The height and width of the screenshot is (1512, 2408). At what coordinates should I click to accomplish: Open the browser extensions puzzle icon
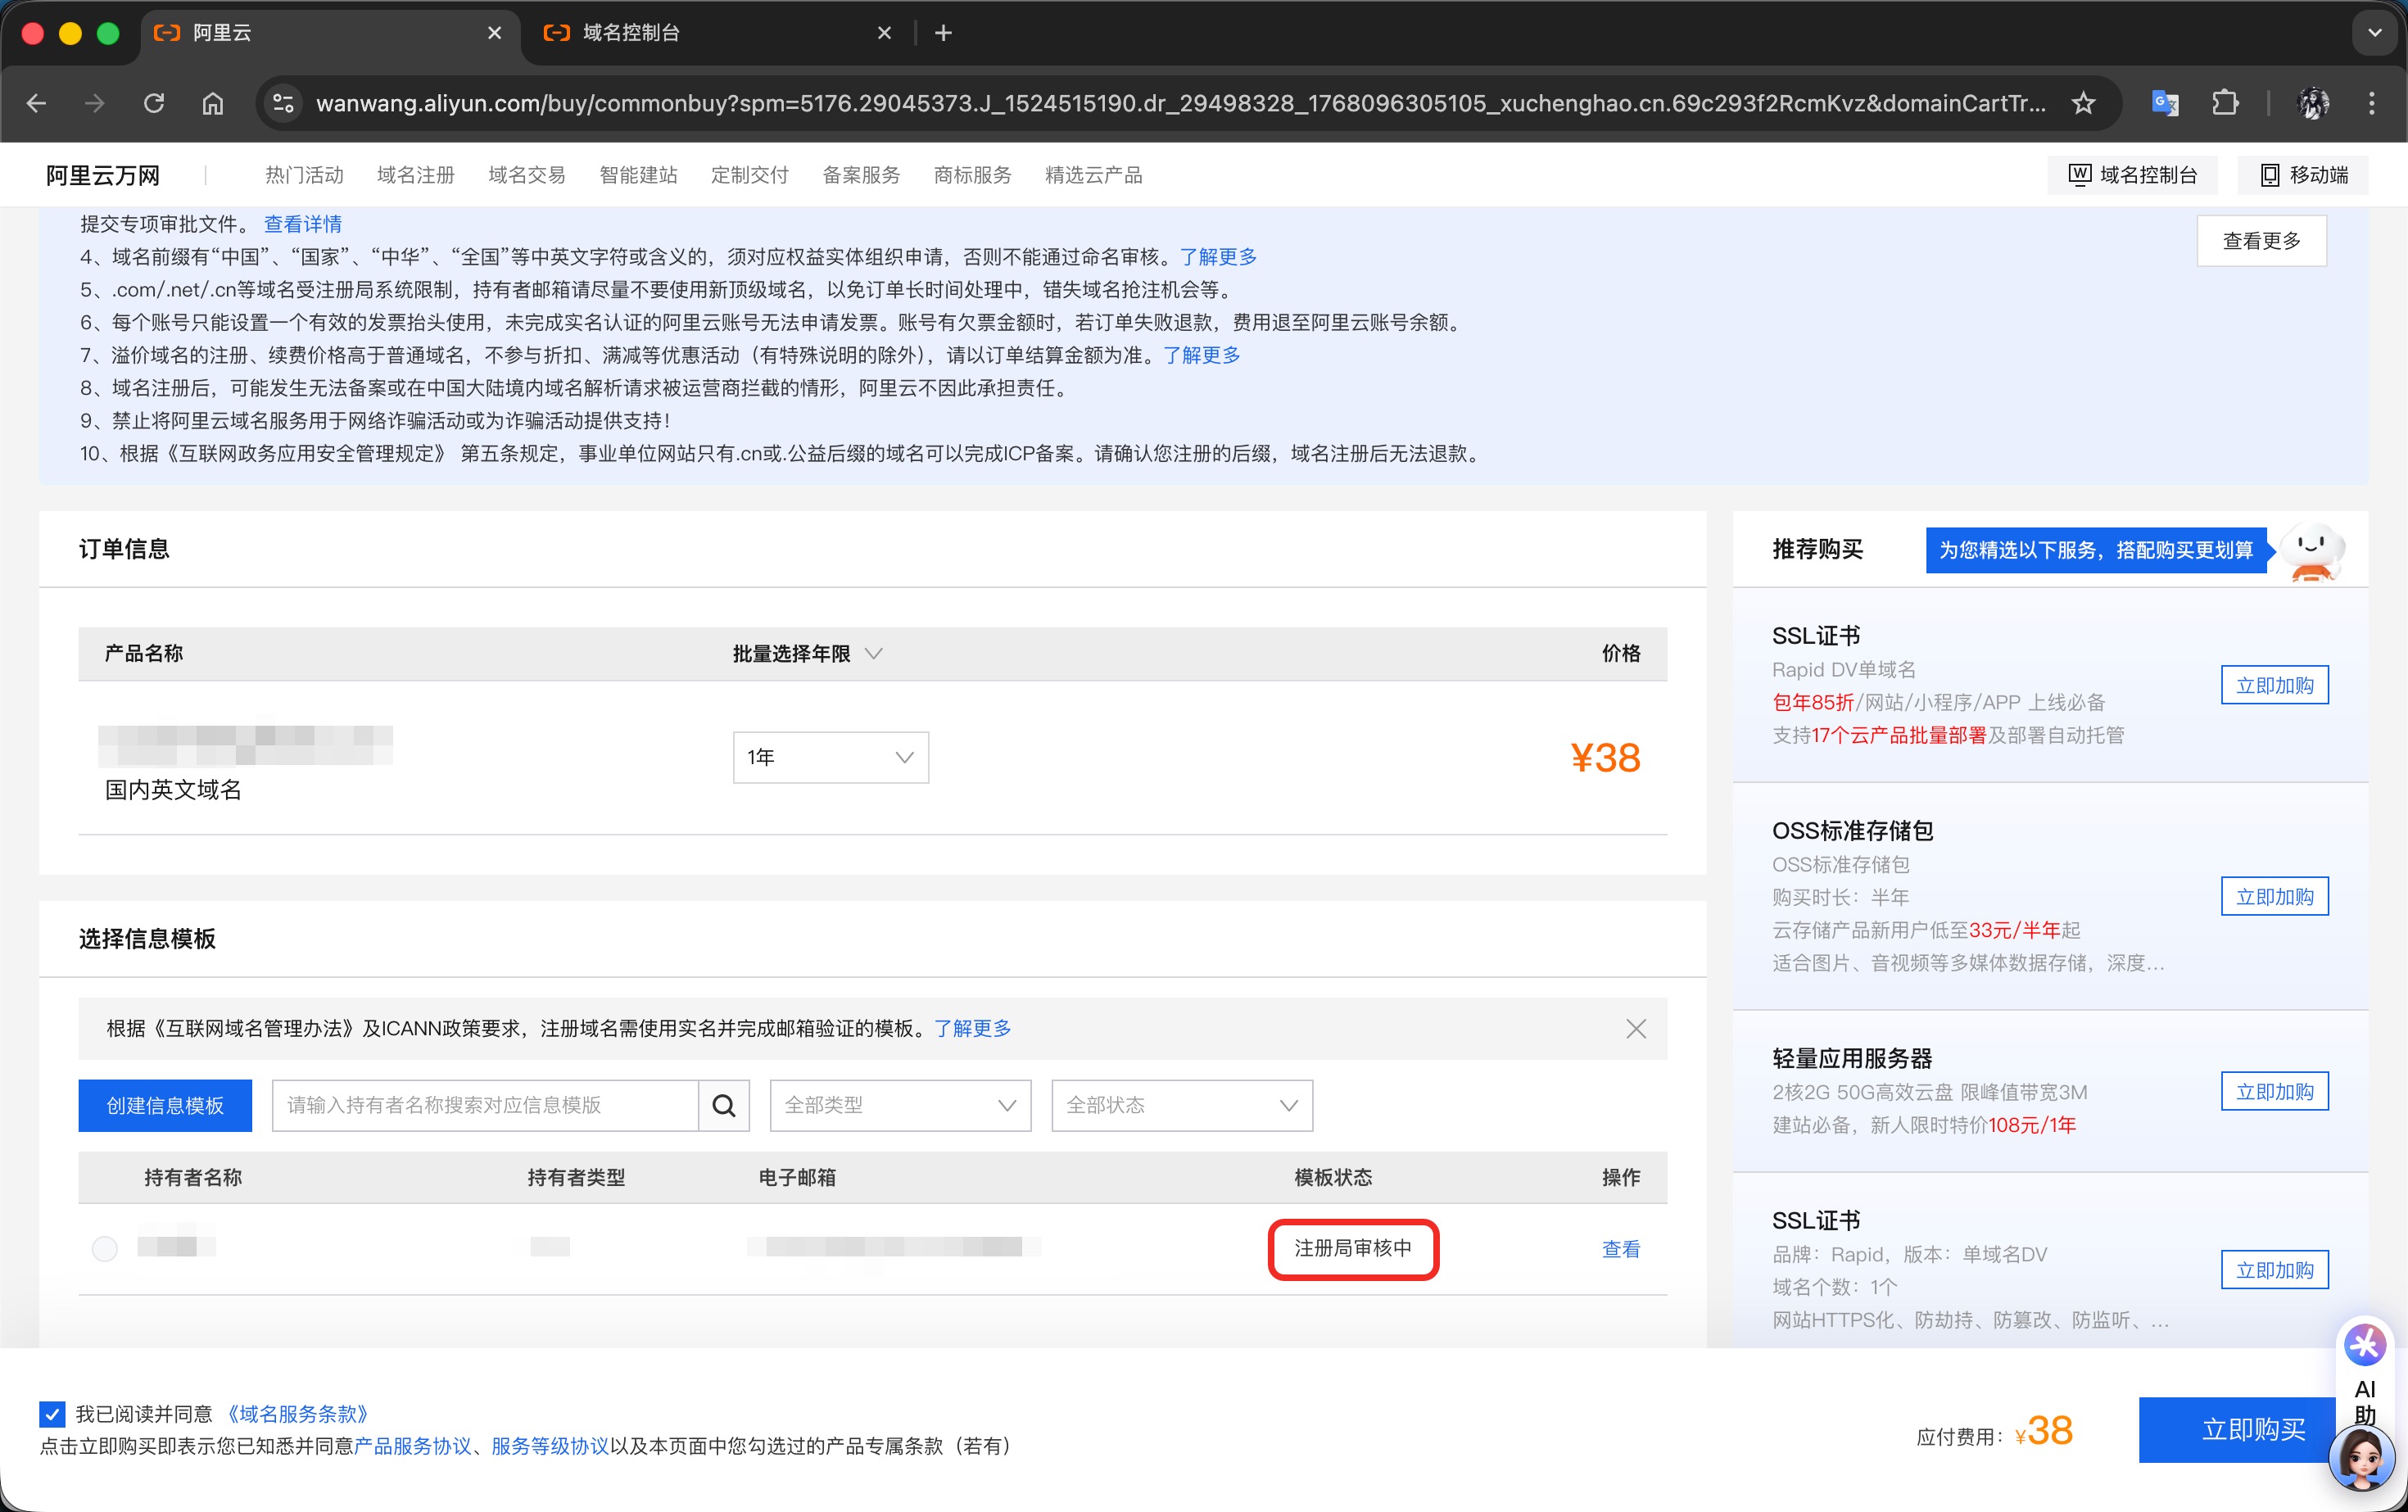click(2225, 103)
